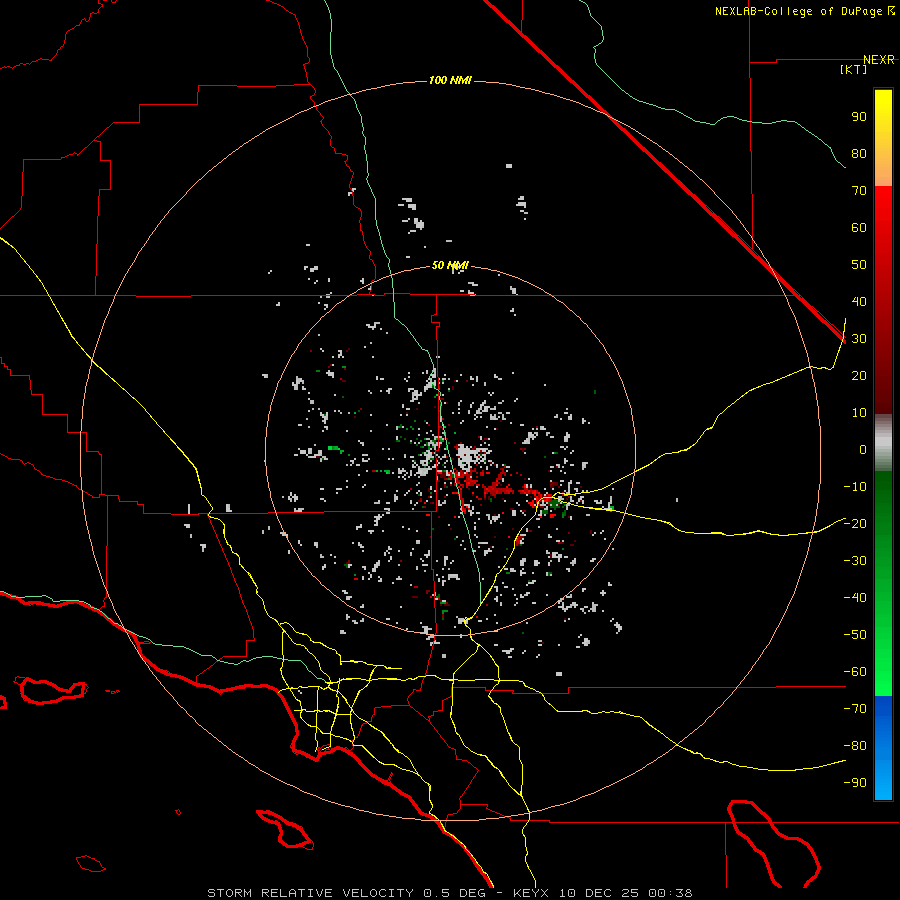The height and width of the screenshot is (900, 900).
Task: Click the 90 value on the velocity scale
Action: click(859, 117)
